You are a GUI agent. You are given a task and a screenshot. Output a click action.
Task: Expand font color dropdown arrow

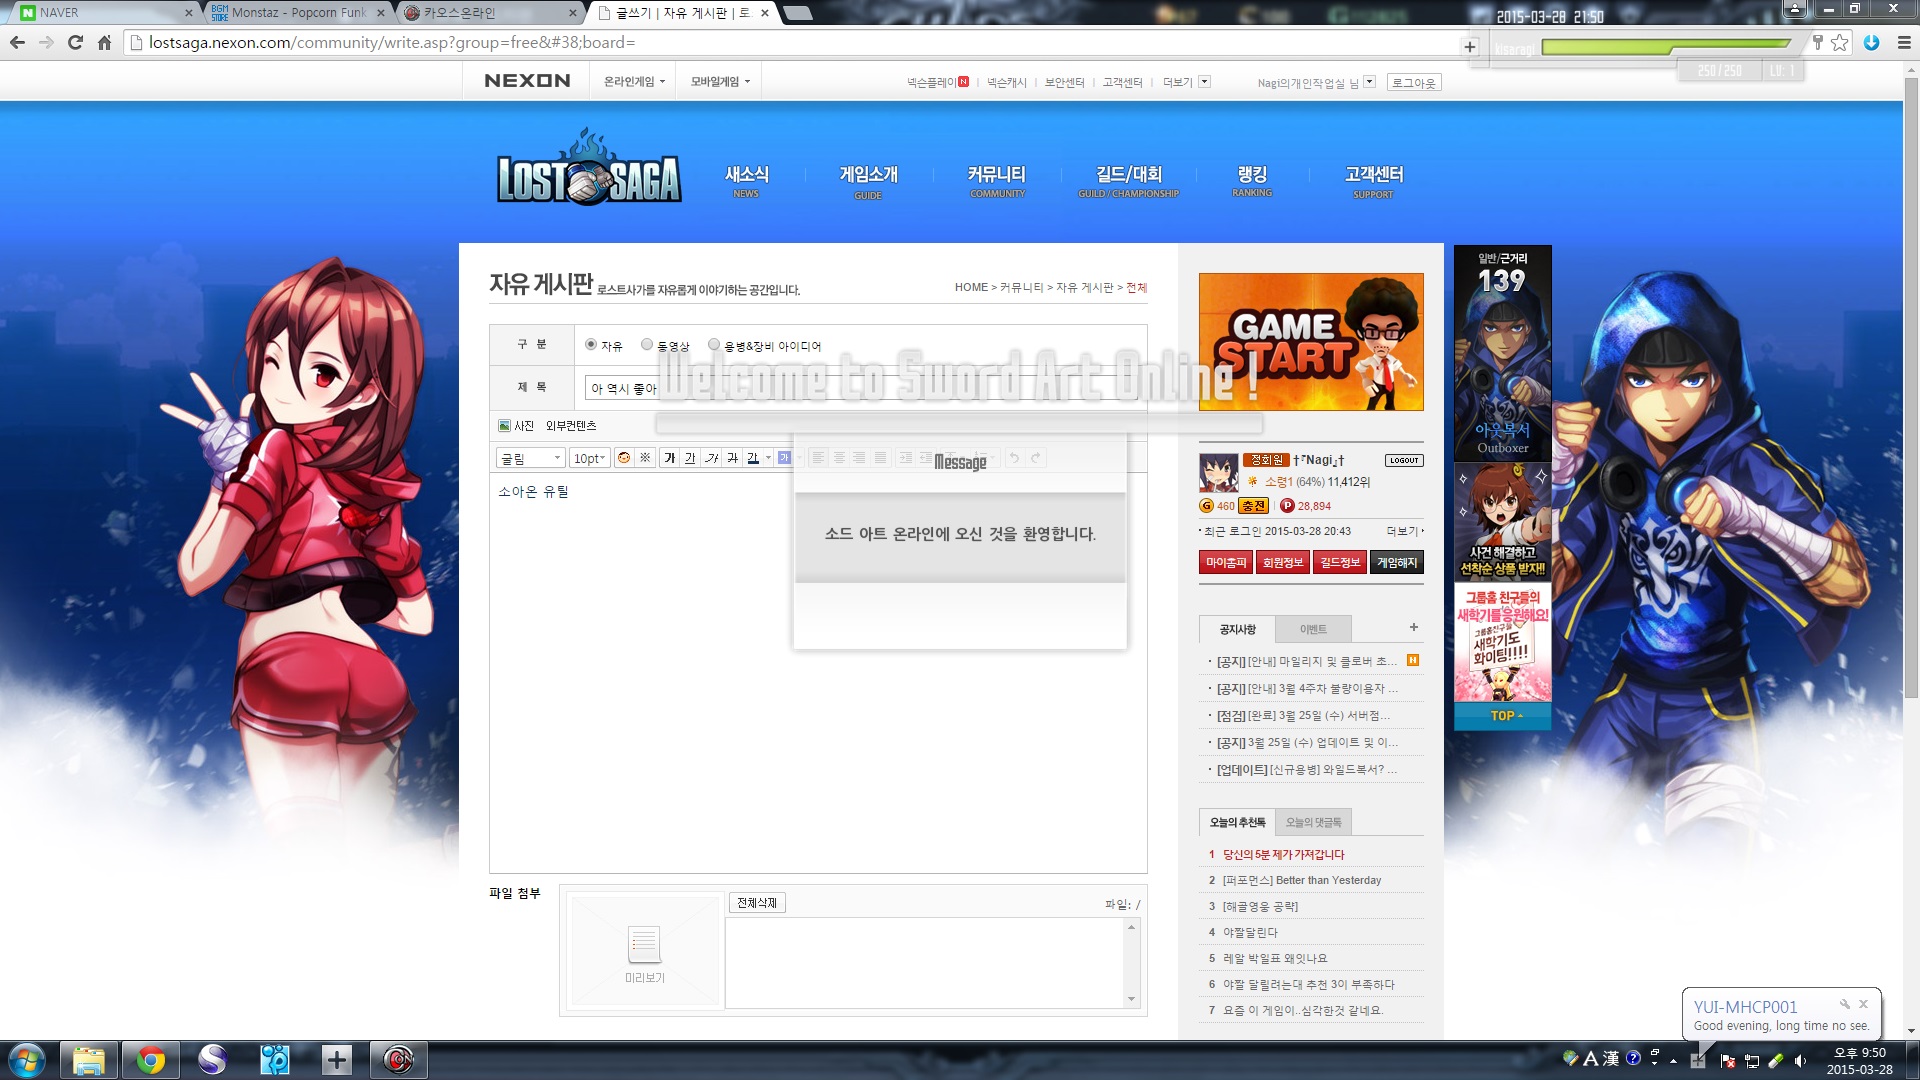click(x=768, y=458)
